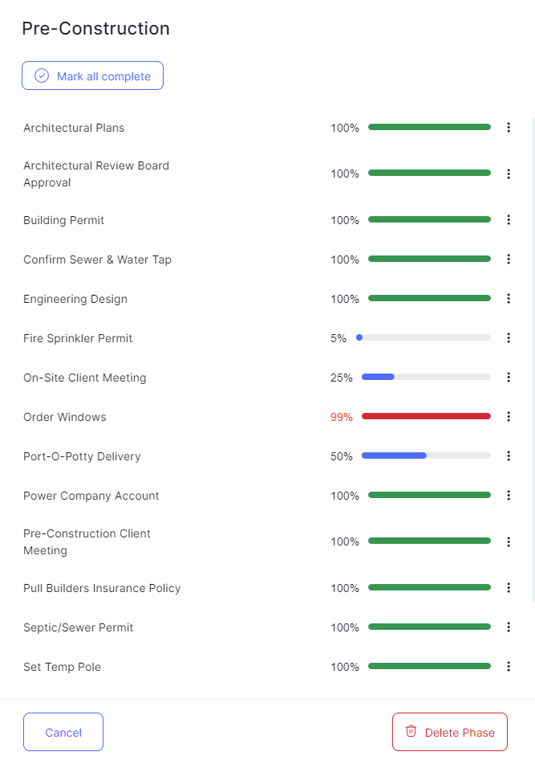Open options for Pull Builders Insurance Policy
Viewport: 535px width, 768px height.
pyautogui.click(x=509, y=588)
